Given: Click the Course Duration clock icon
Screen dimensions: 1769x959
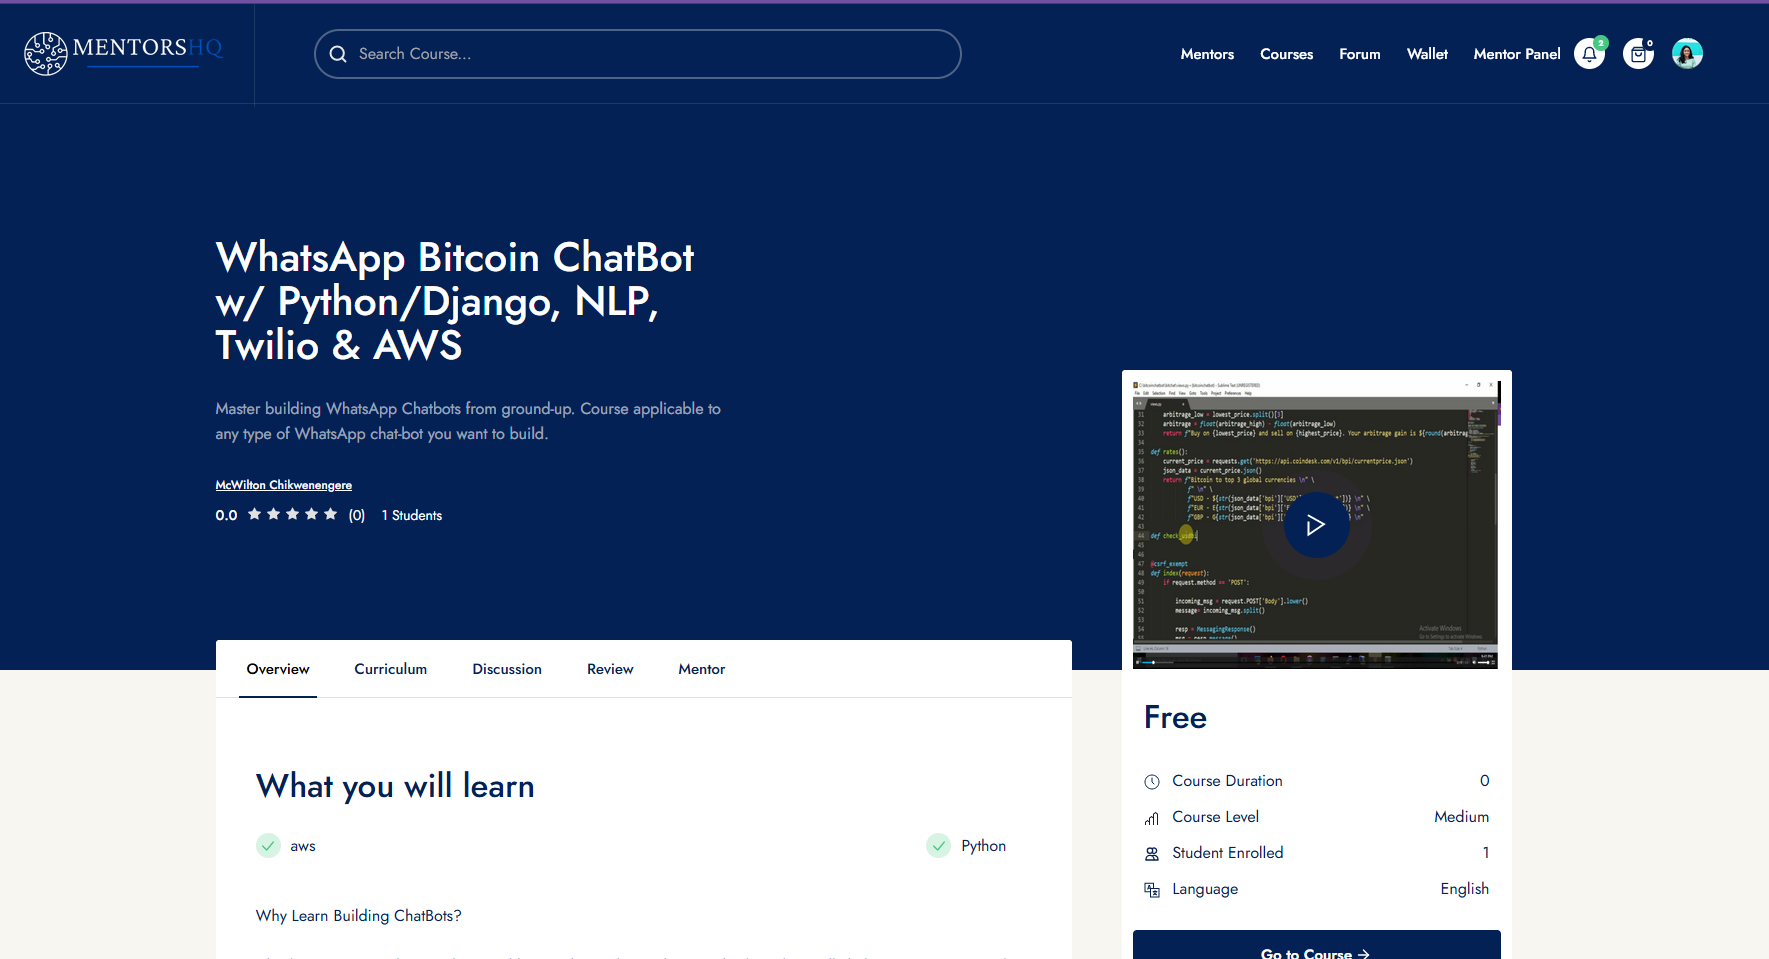Looking at the screenshot, I should point(1152,782).
